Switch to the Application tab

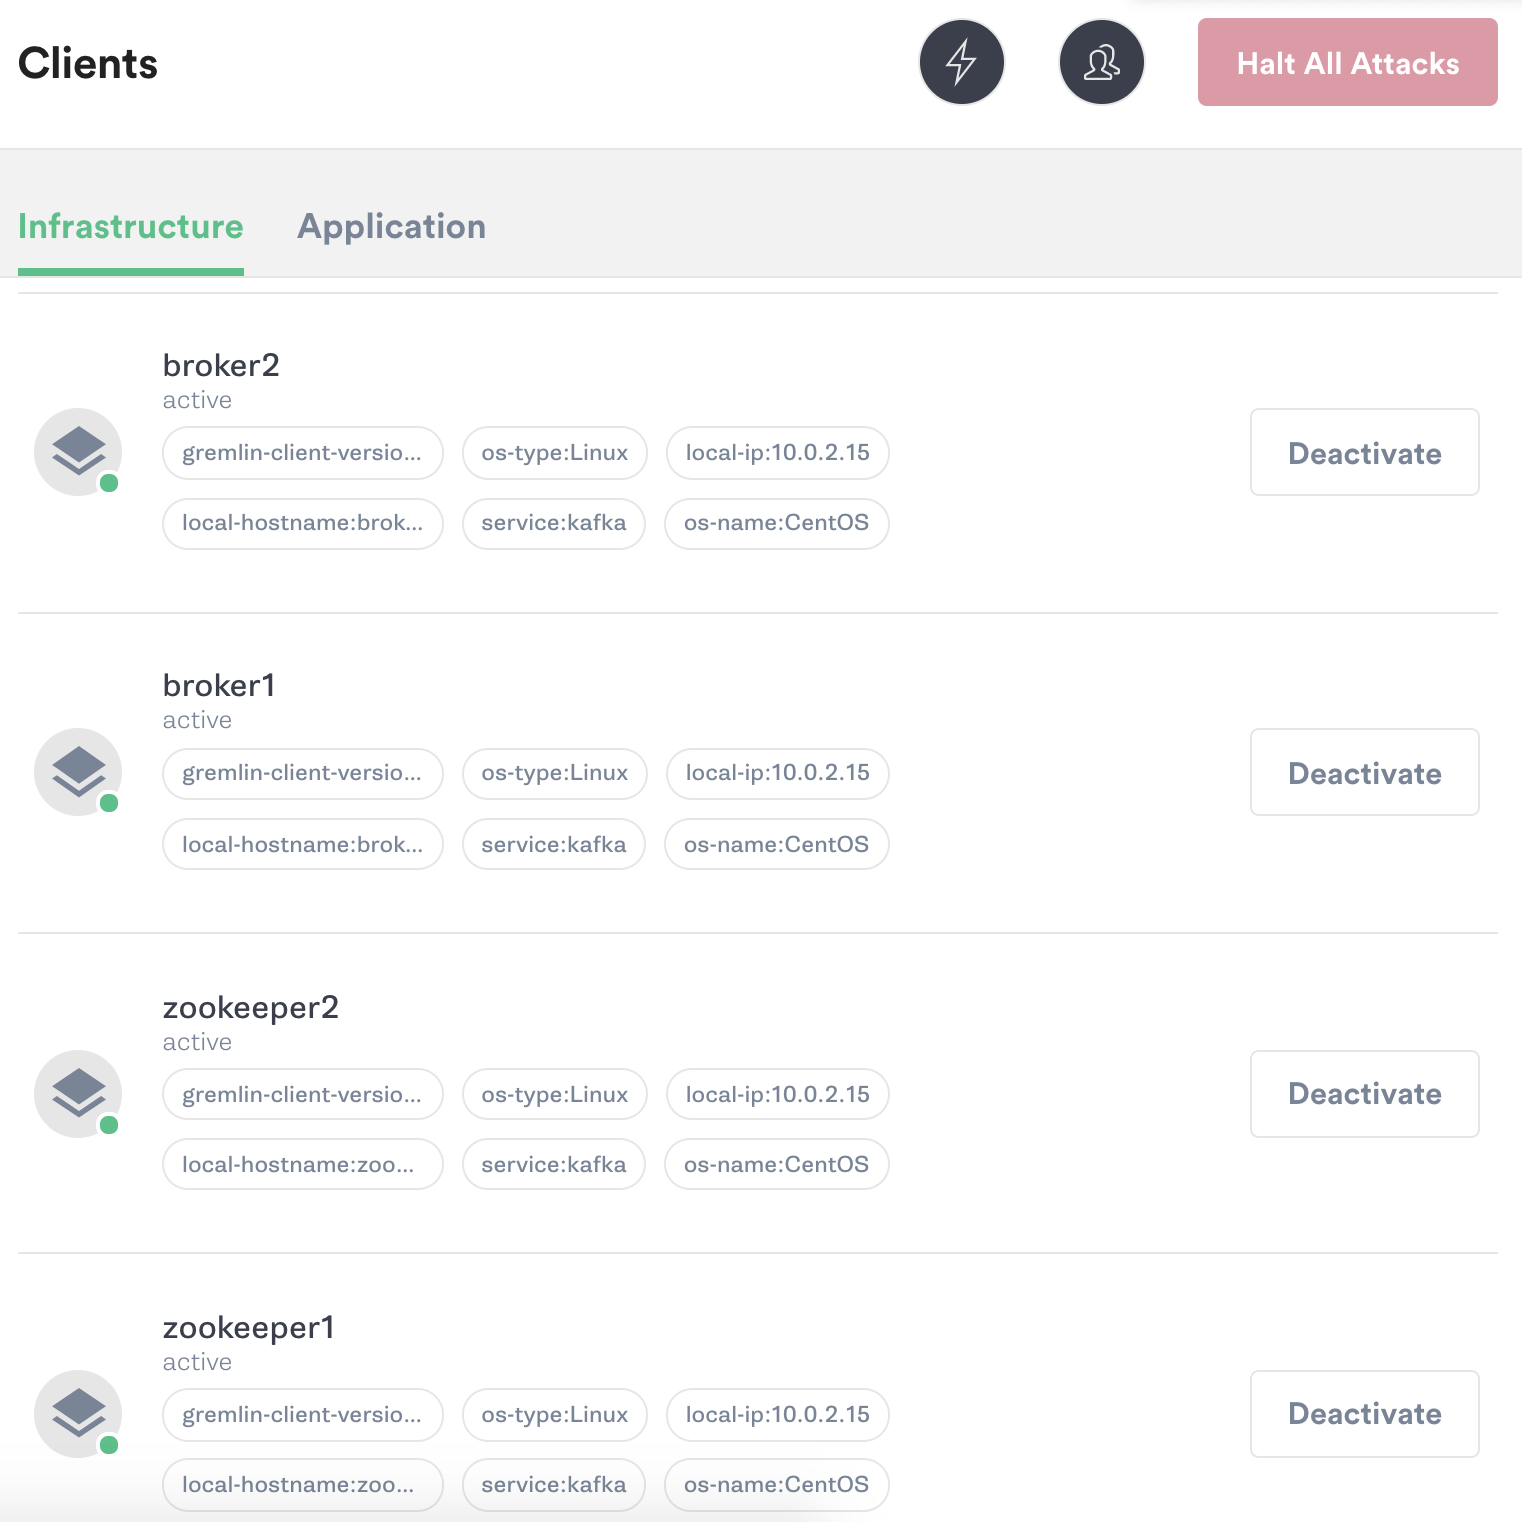click(x=391, y=226)
